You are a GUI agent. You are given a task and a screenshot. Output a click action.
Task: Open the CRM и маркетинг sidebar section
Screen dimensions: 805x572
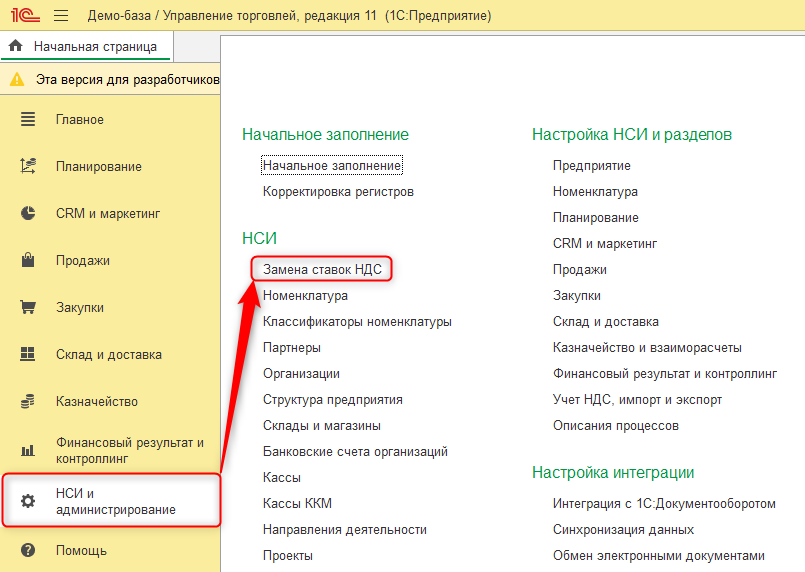(x=108, y=214)
